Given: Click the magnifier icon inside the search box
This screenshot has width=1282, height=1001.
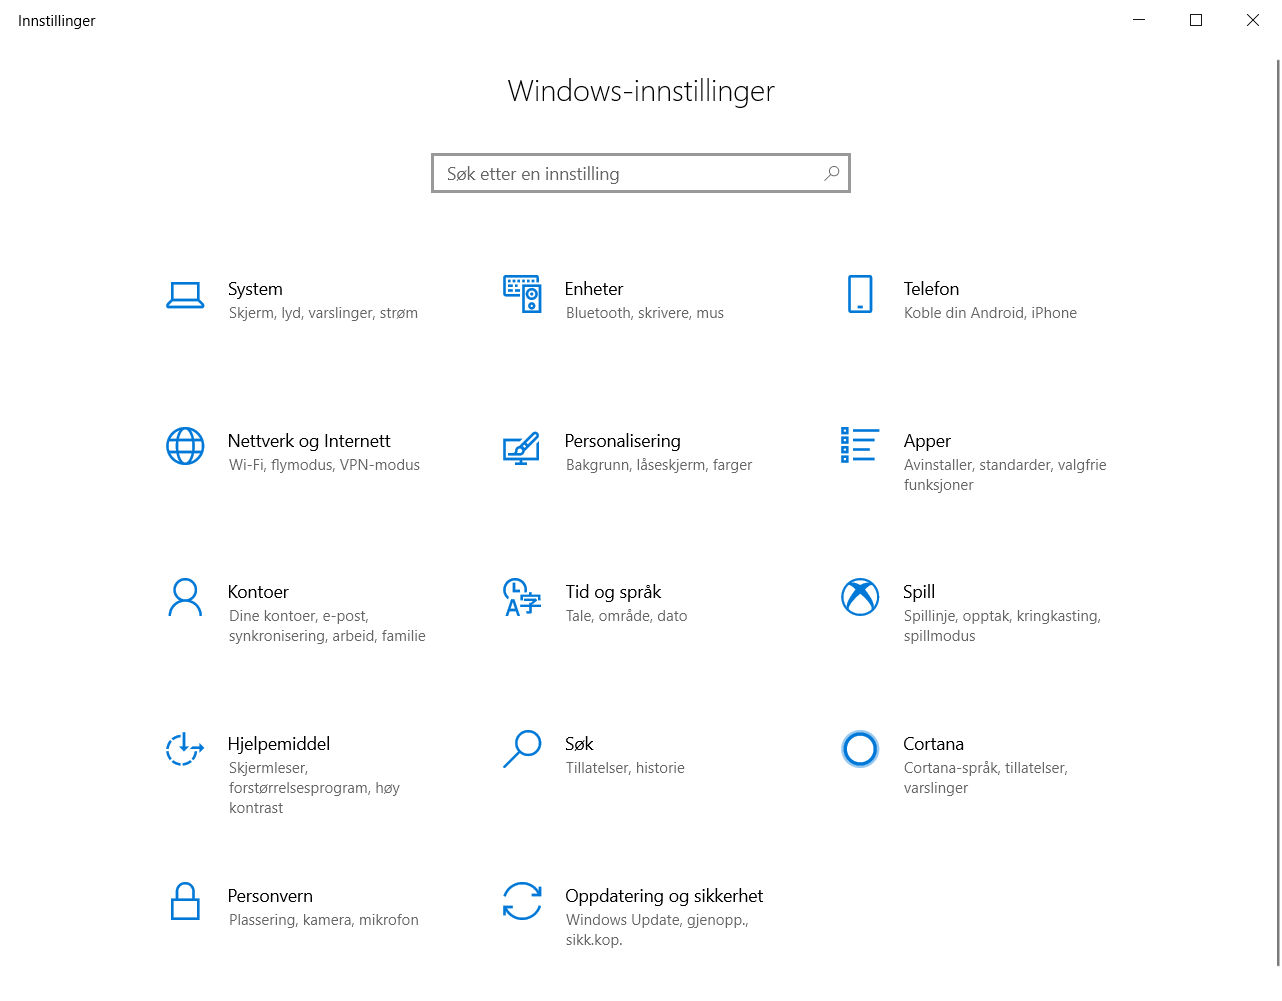Looking at the screenshot, I should tap(831, 173).
